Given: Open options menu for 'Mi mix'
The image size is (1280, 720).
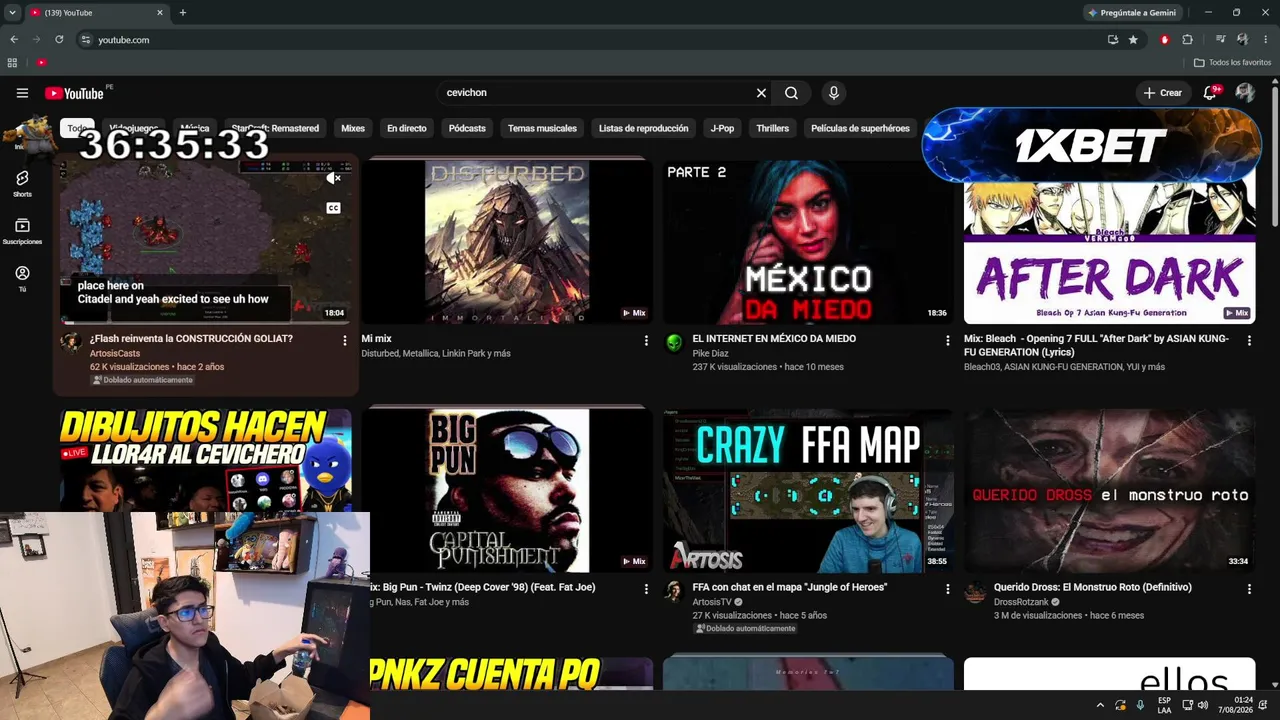Looking at the screenshot, I should [646, 341].
